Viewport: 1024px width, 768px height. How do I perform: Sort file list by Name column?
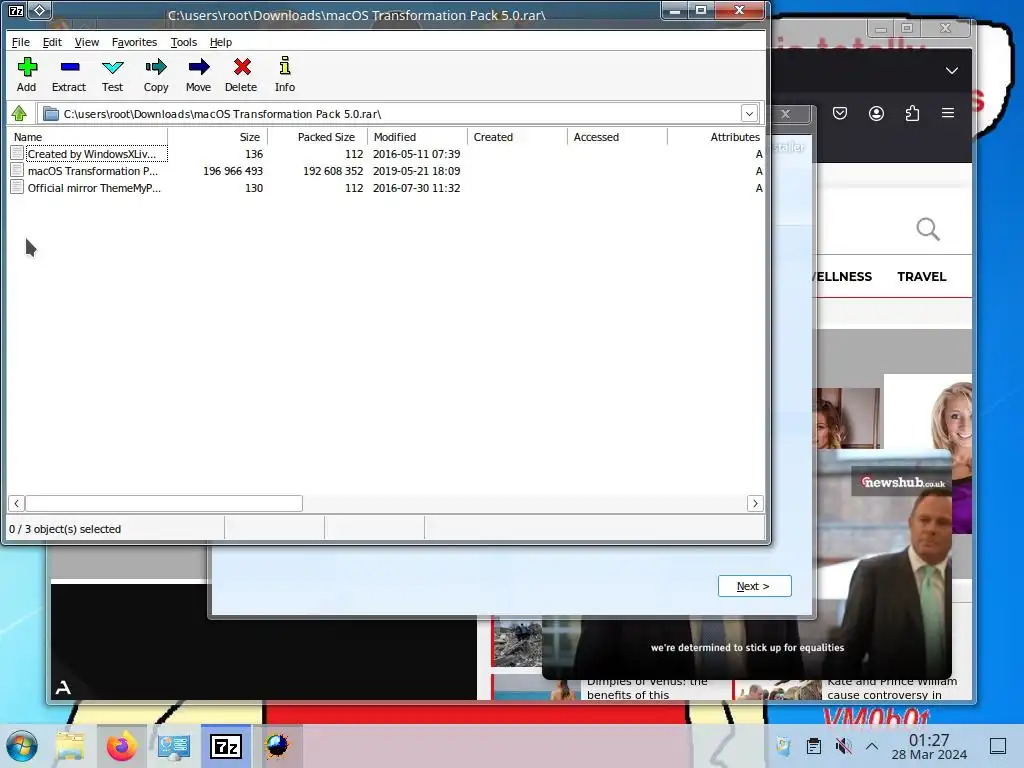coord(88,137)
